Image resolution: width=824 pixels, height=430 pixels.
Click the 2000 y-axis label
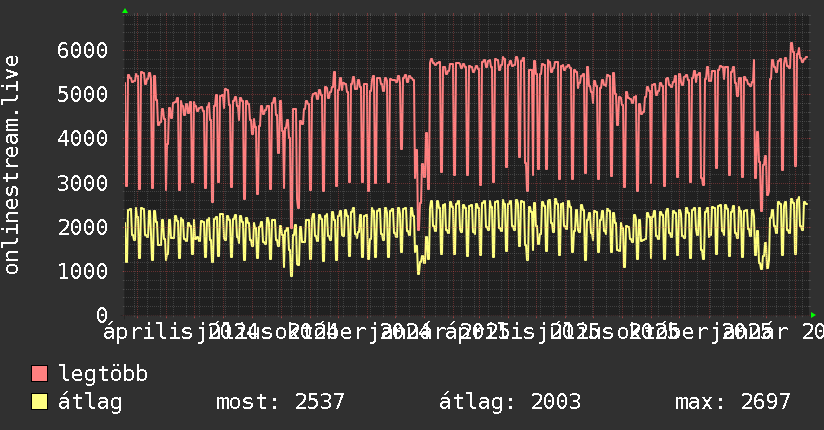click(x=83, y=227)
